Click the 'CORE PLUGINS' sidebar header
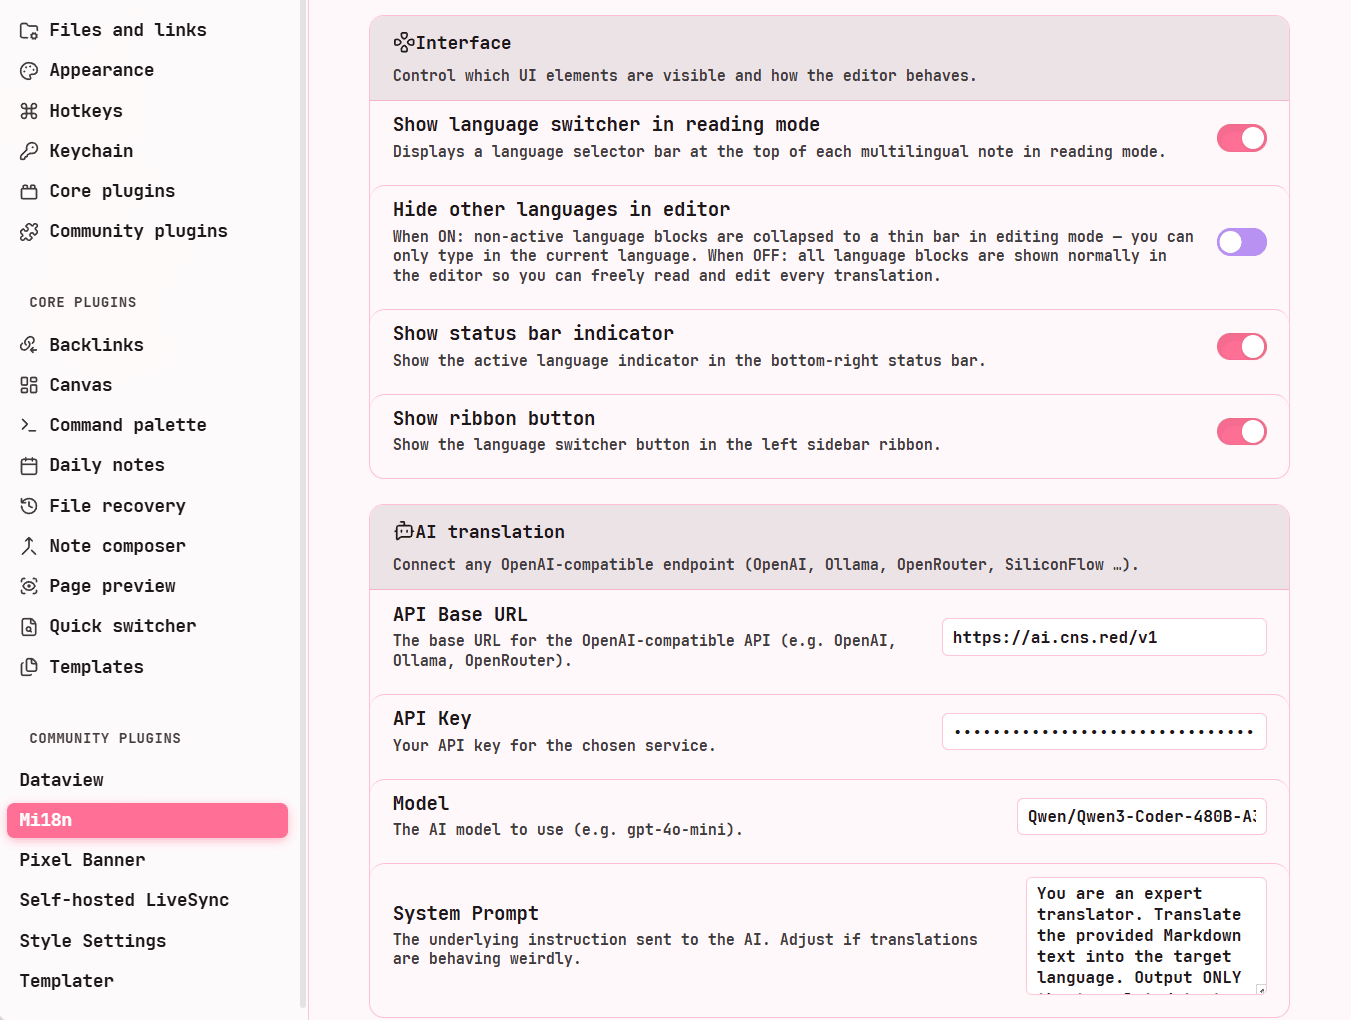This screenshot has width=1351, height=1020. coord(83,302)
